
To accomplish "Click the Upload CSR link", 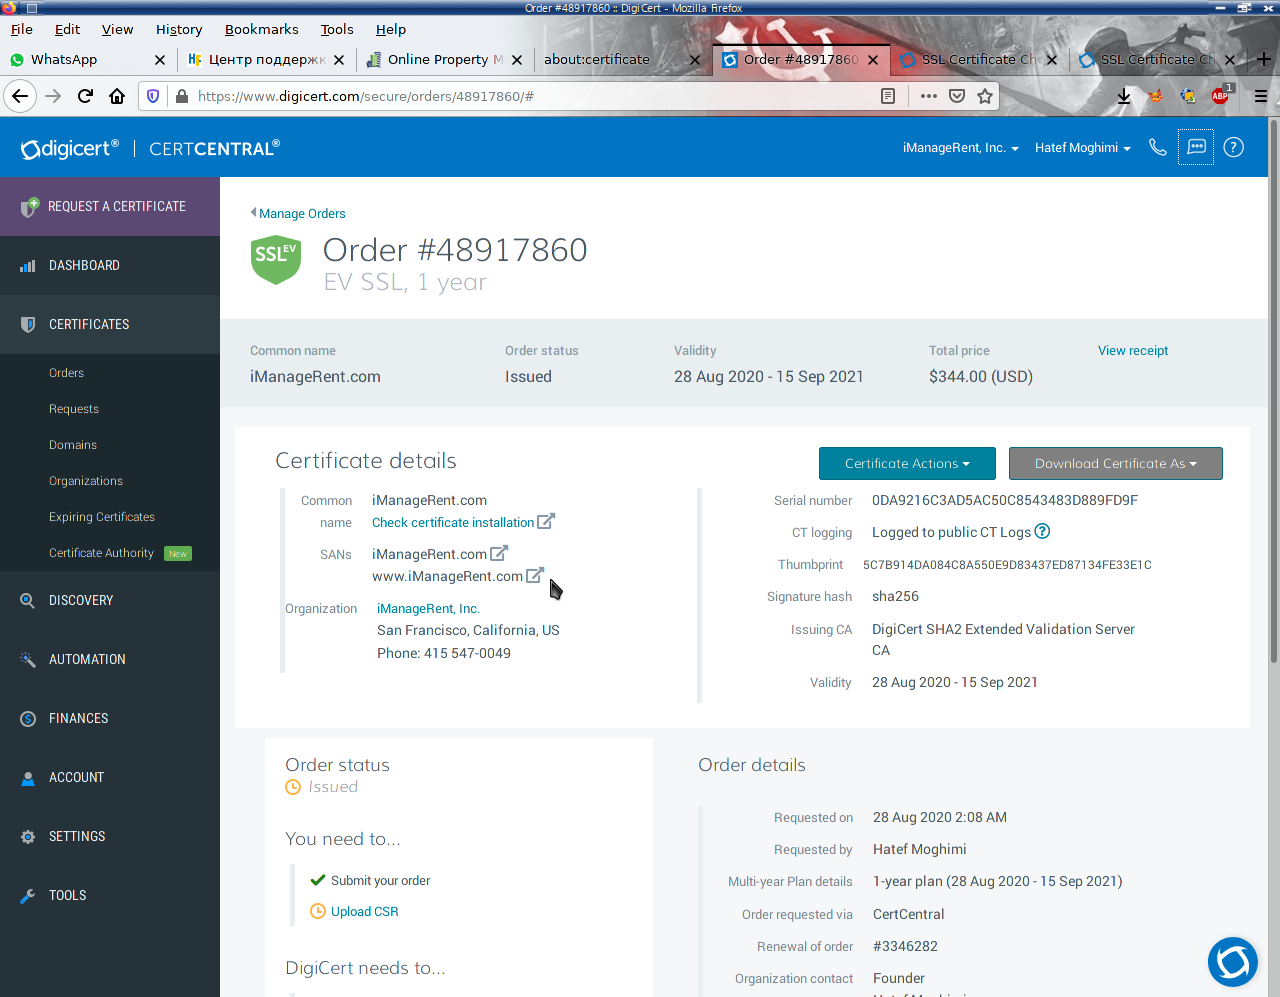I will (x=365, y=911).
